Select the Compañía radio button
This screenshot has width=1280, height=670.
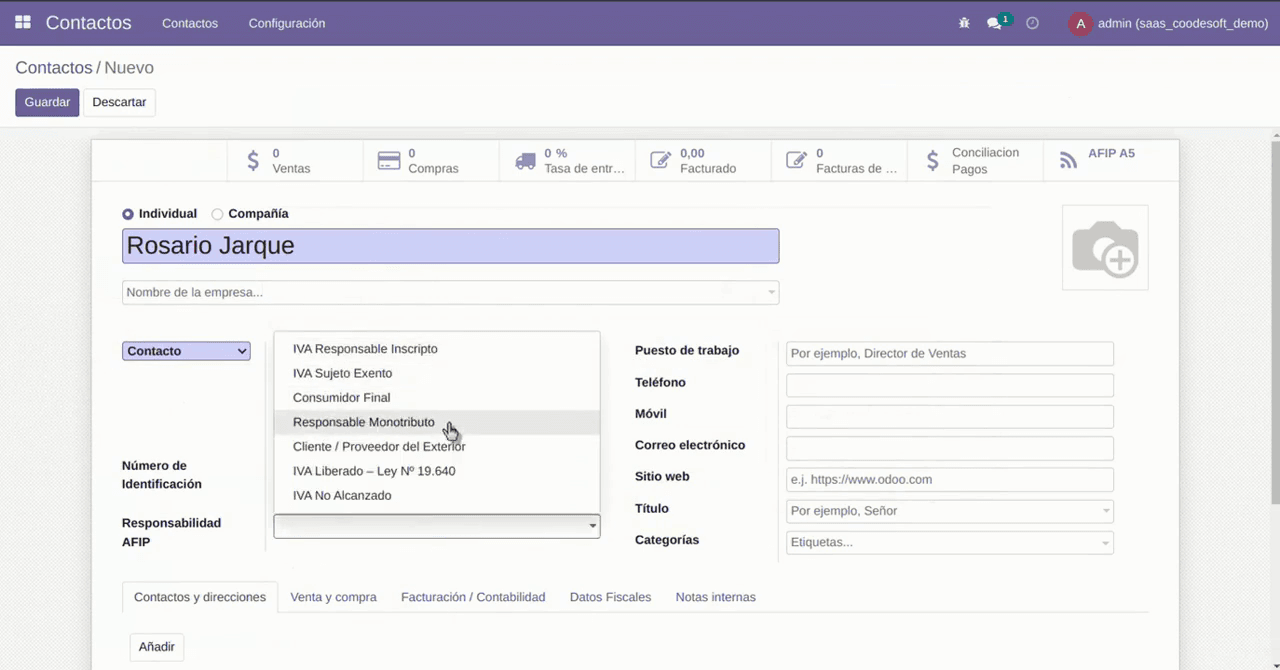pos(218,214)
